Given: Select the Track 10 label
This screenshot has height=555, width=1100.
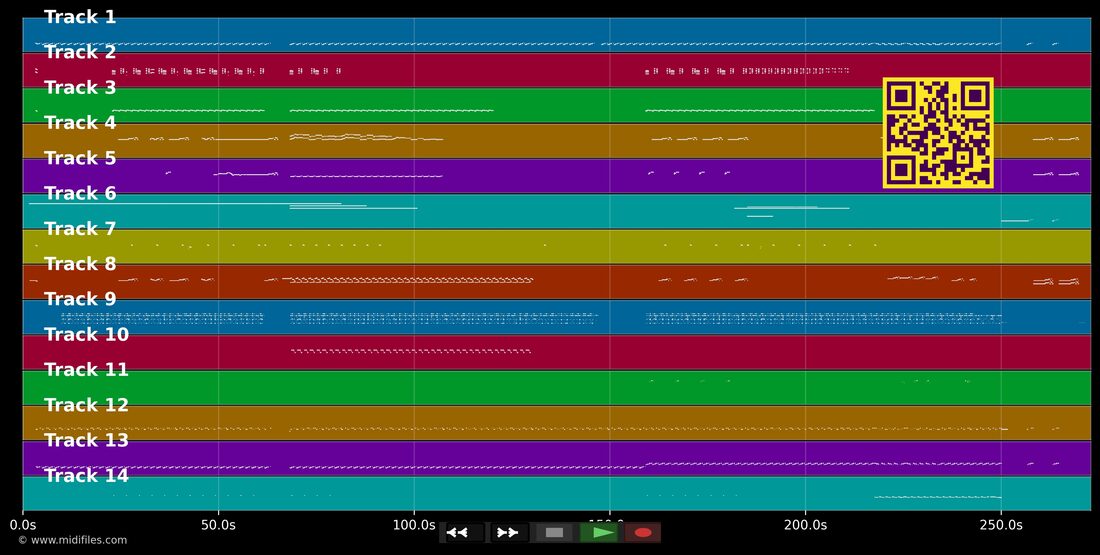Looking at the screenshot, I should (x=86, y=335).
